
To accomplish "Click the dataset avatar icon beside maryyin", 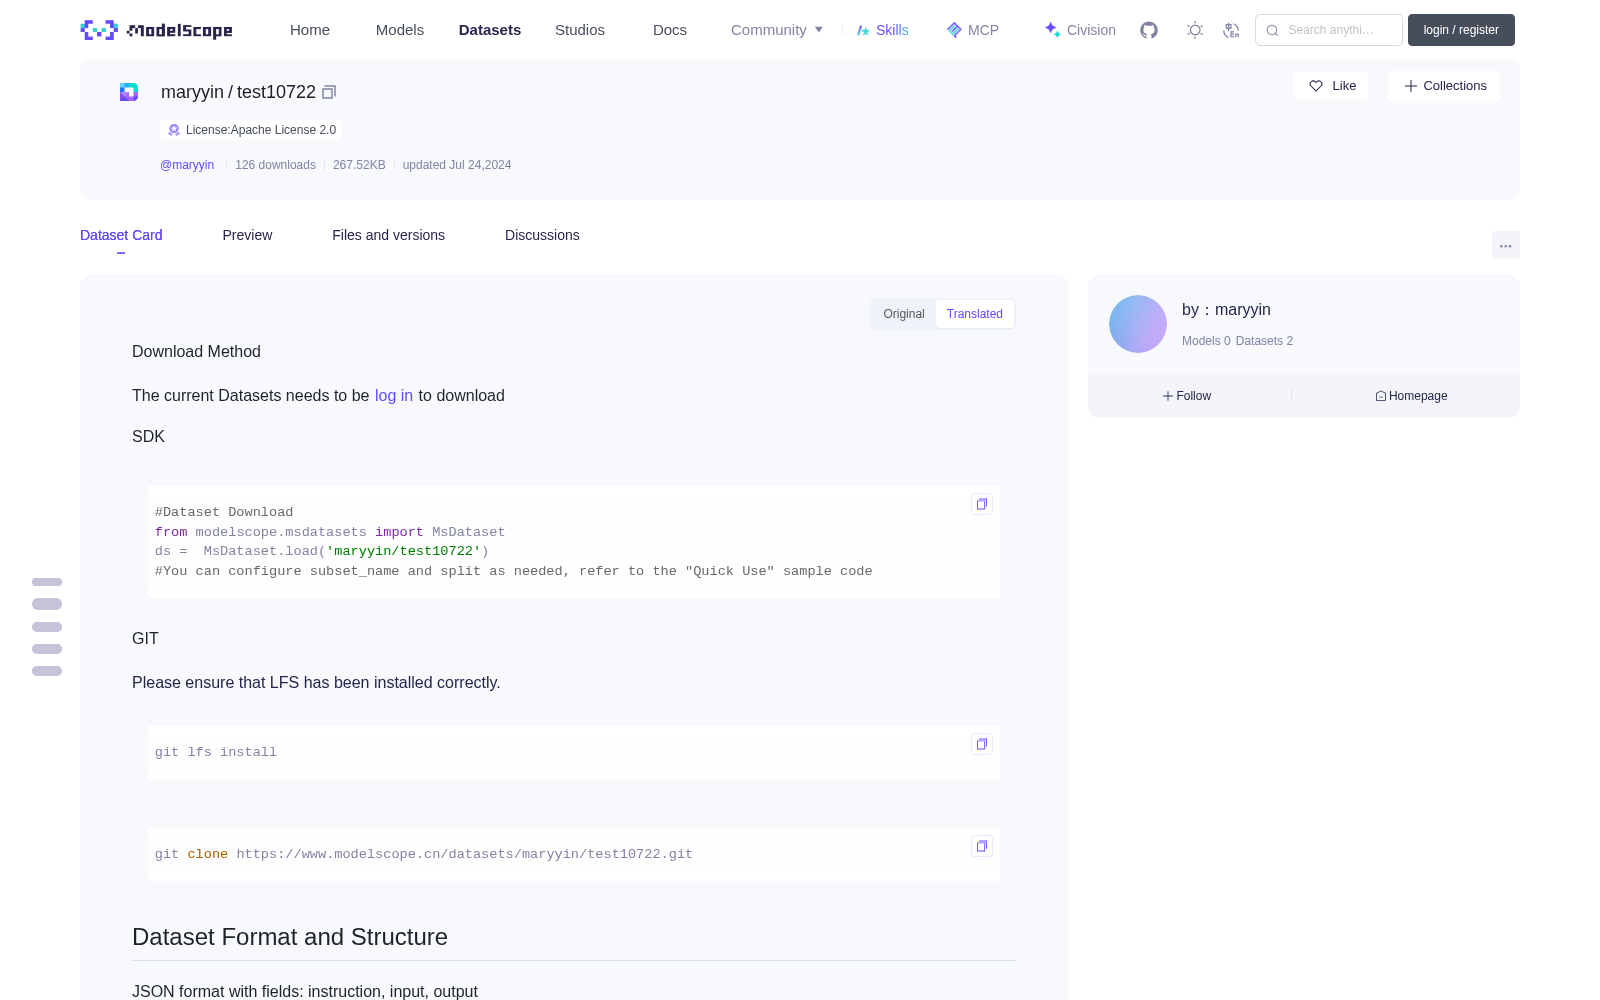I will [x=129, y=92].
